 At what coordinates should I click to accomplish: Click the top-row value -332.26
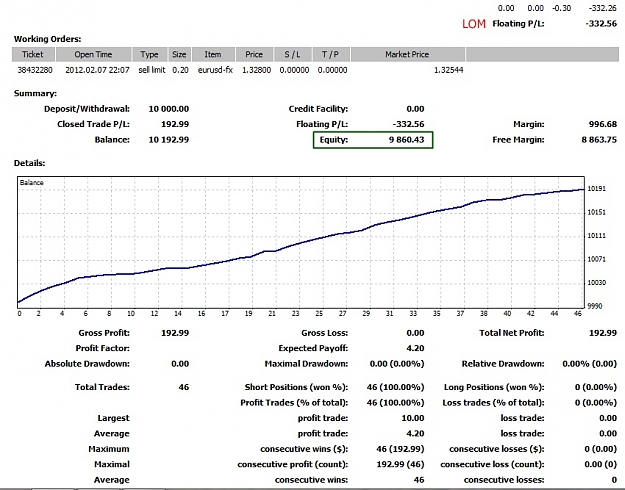click(x=603, y=8)
